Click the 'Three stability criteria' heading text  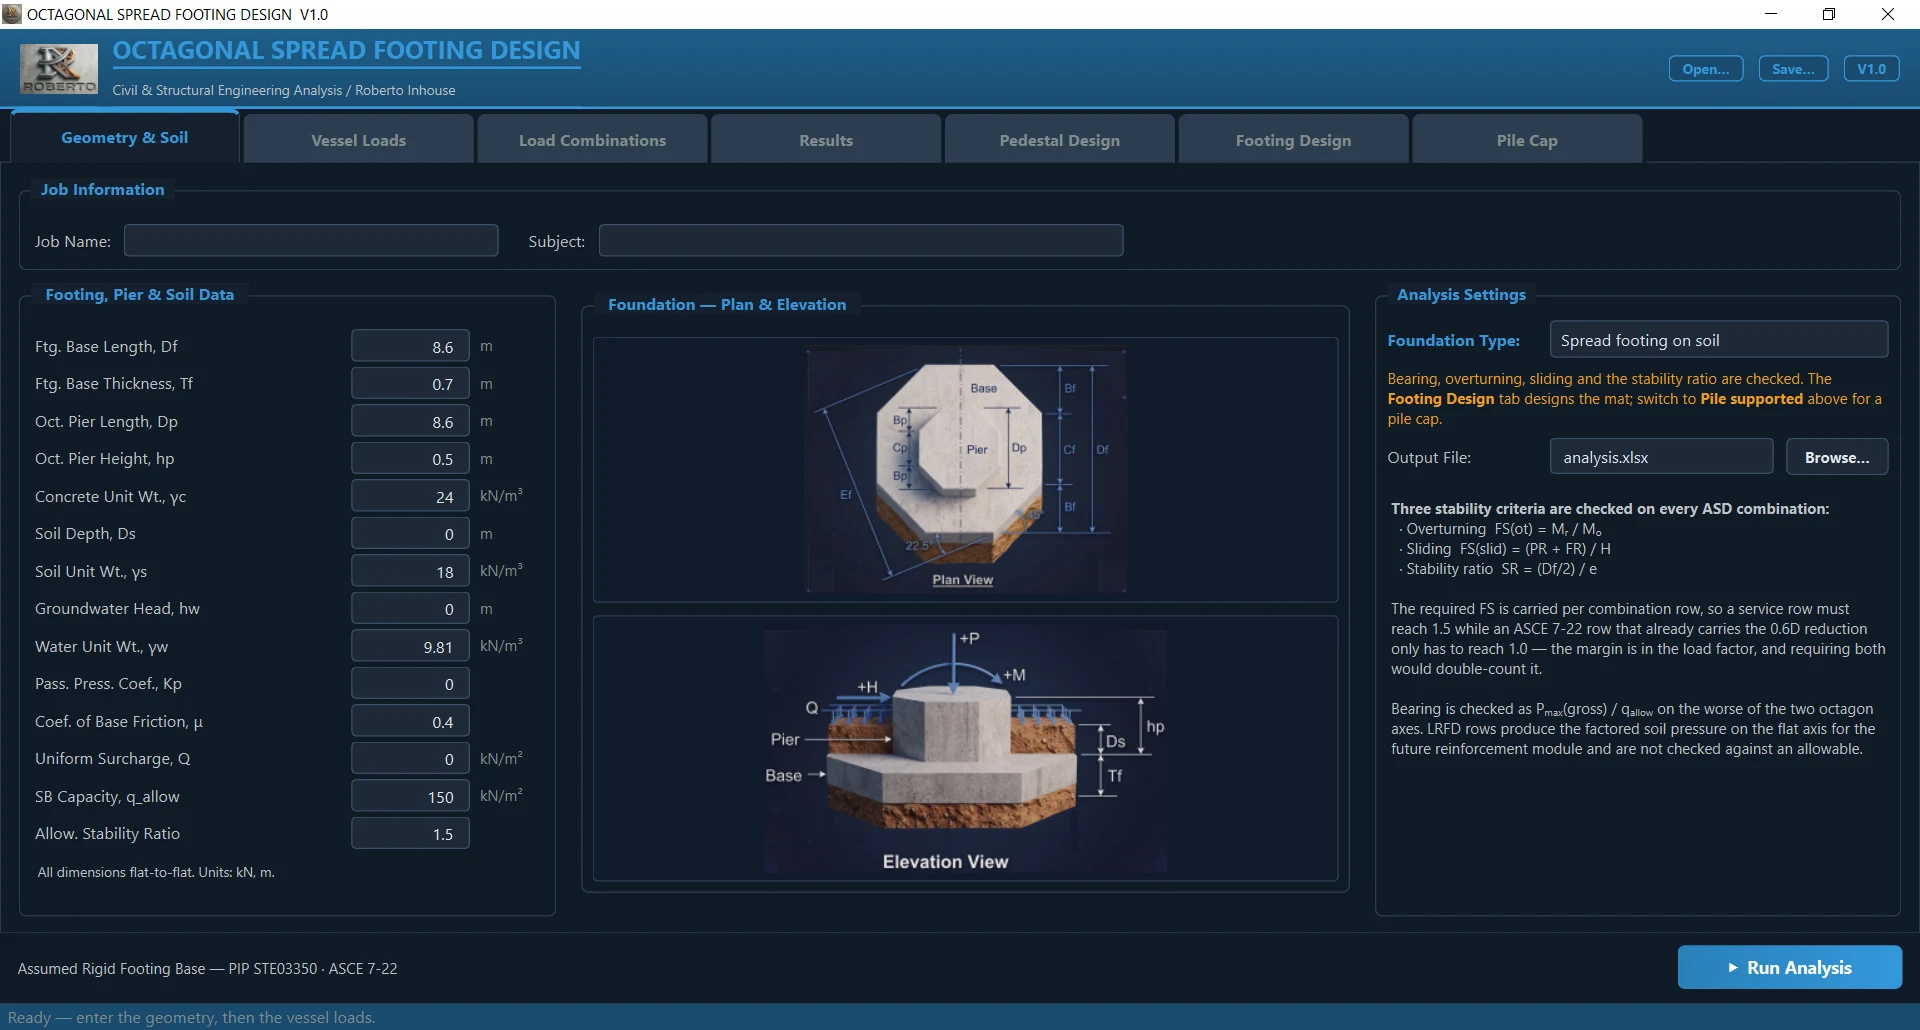tap(1610, 508)
